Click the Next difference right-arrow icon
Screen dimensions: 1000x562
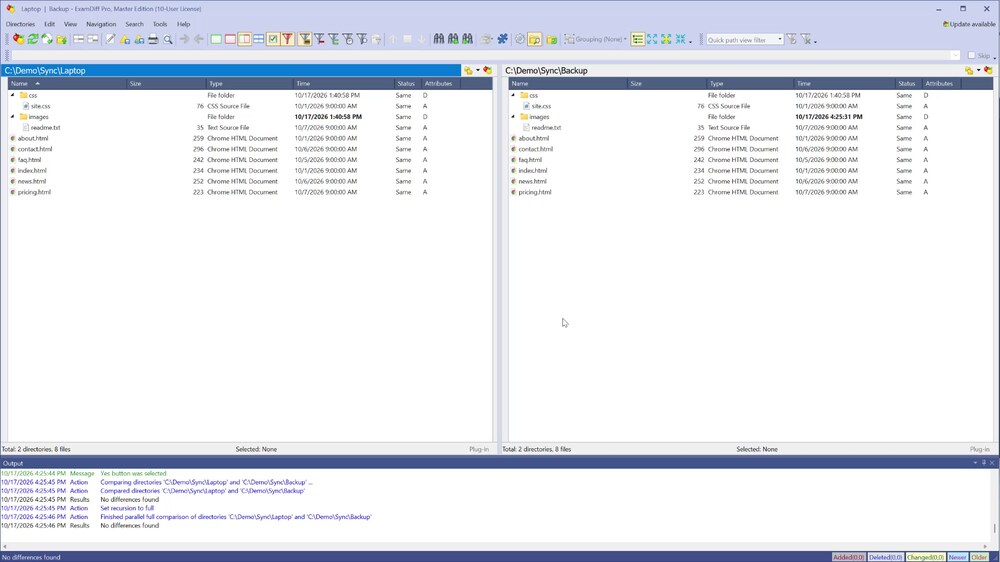(184, 40)
